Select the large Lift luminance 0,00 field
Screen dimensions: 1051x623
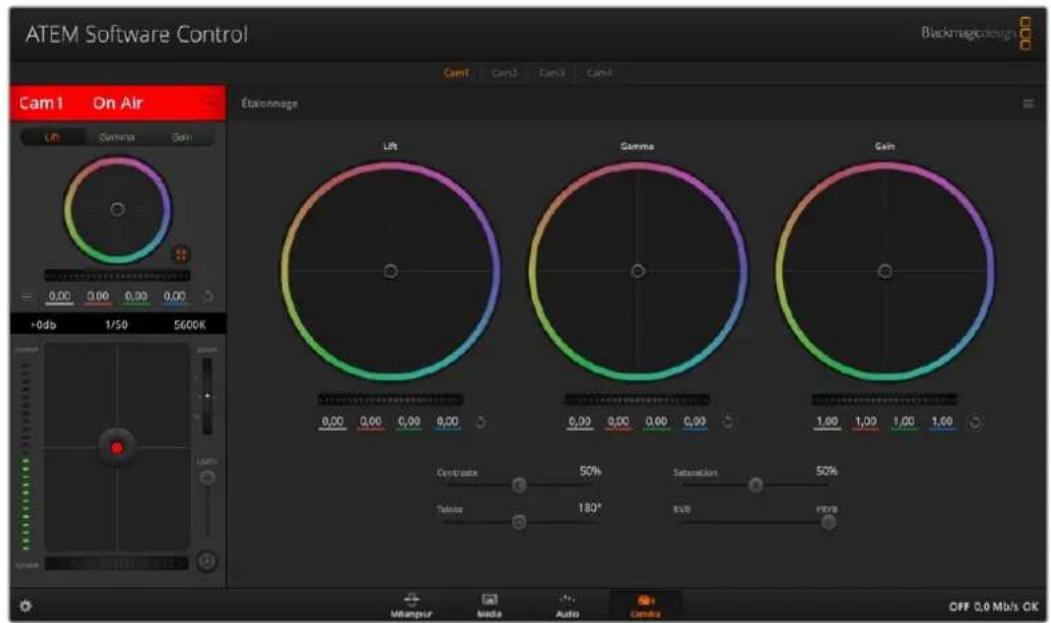click(332, 422)
